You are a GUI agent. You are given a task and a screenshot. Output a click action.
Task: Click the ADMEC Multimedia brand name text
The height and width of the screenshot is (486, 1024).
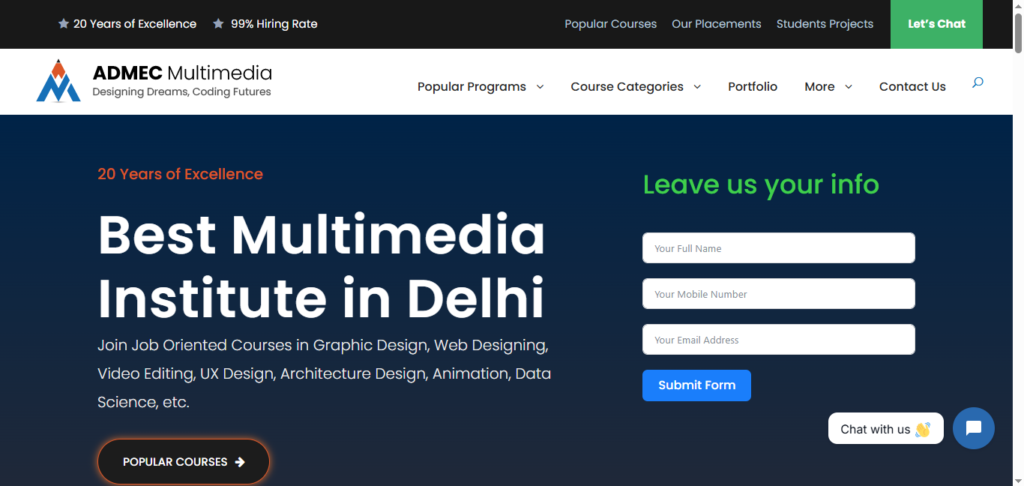point(182,73)
